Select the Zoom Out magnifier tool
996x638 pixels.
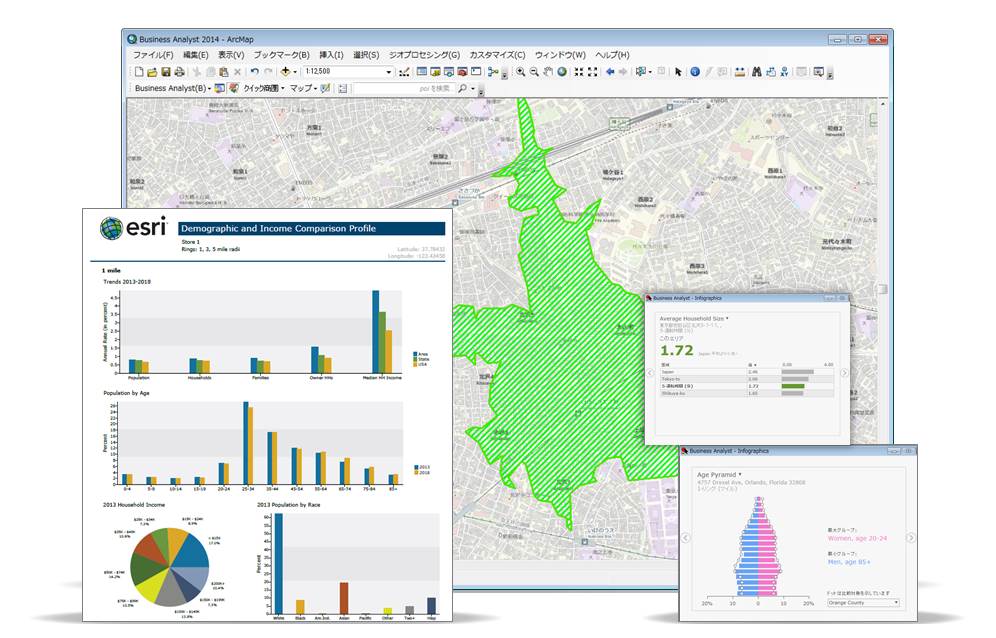click(534, 72)
